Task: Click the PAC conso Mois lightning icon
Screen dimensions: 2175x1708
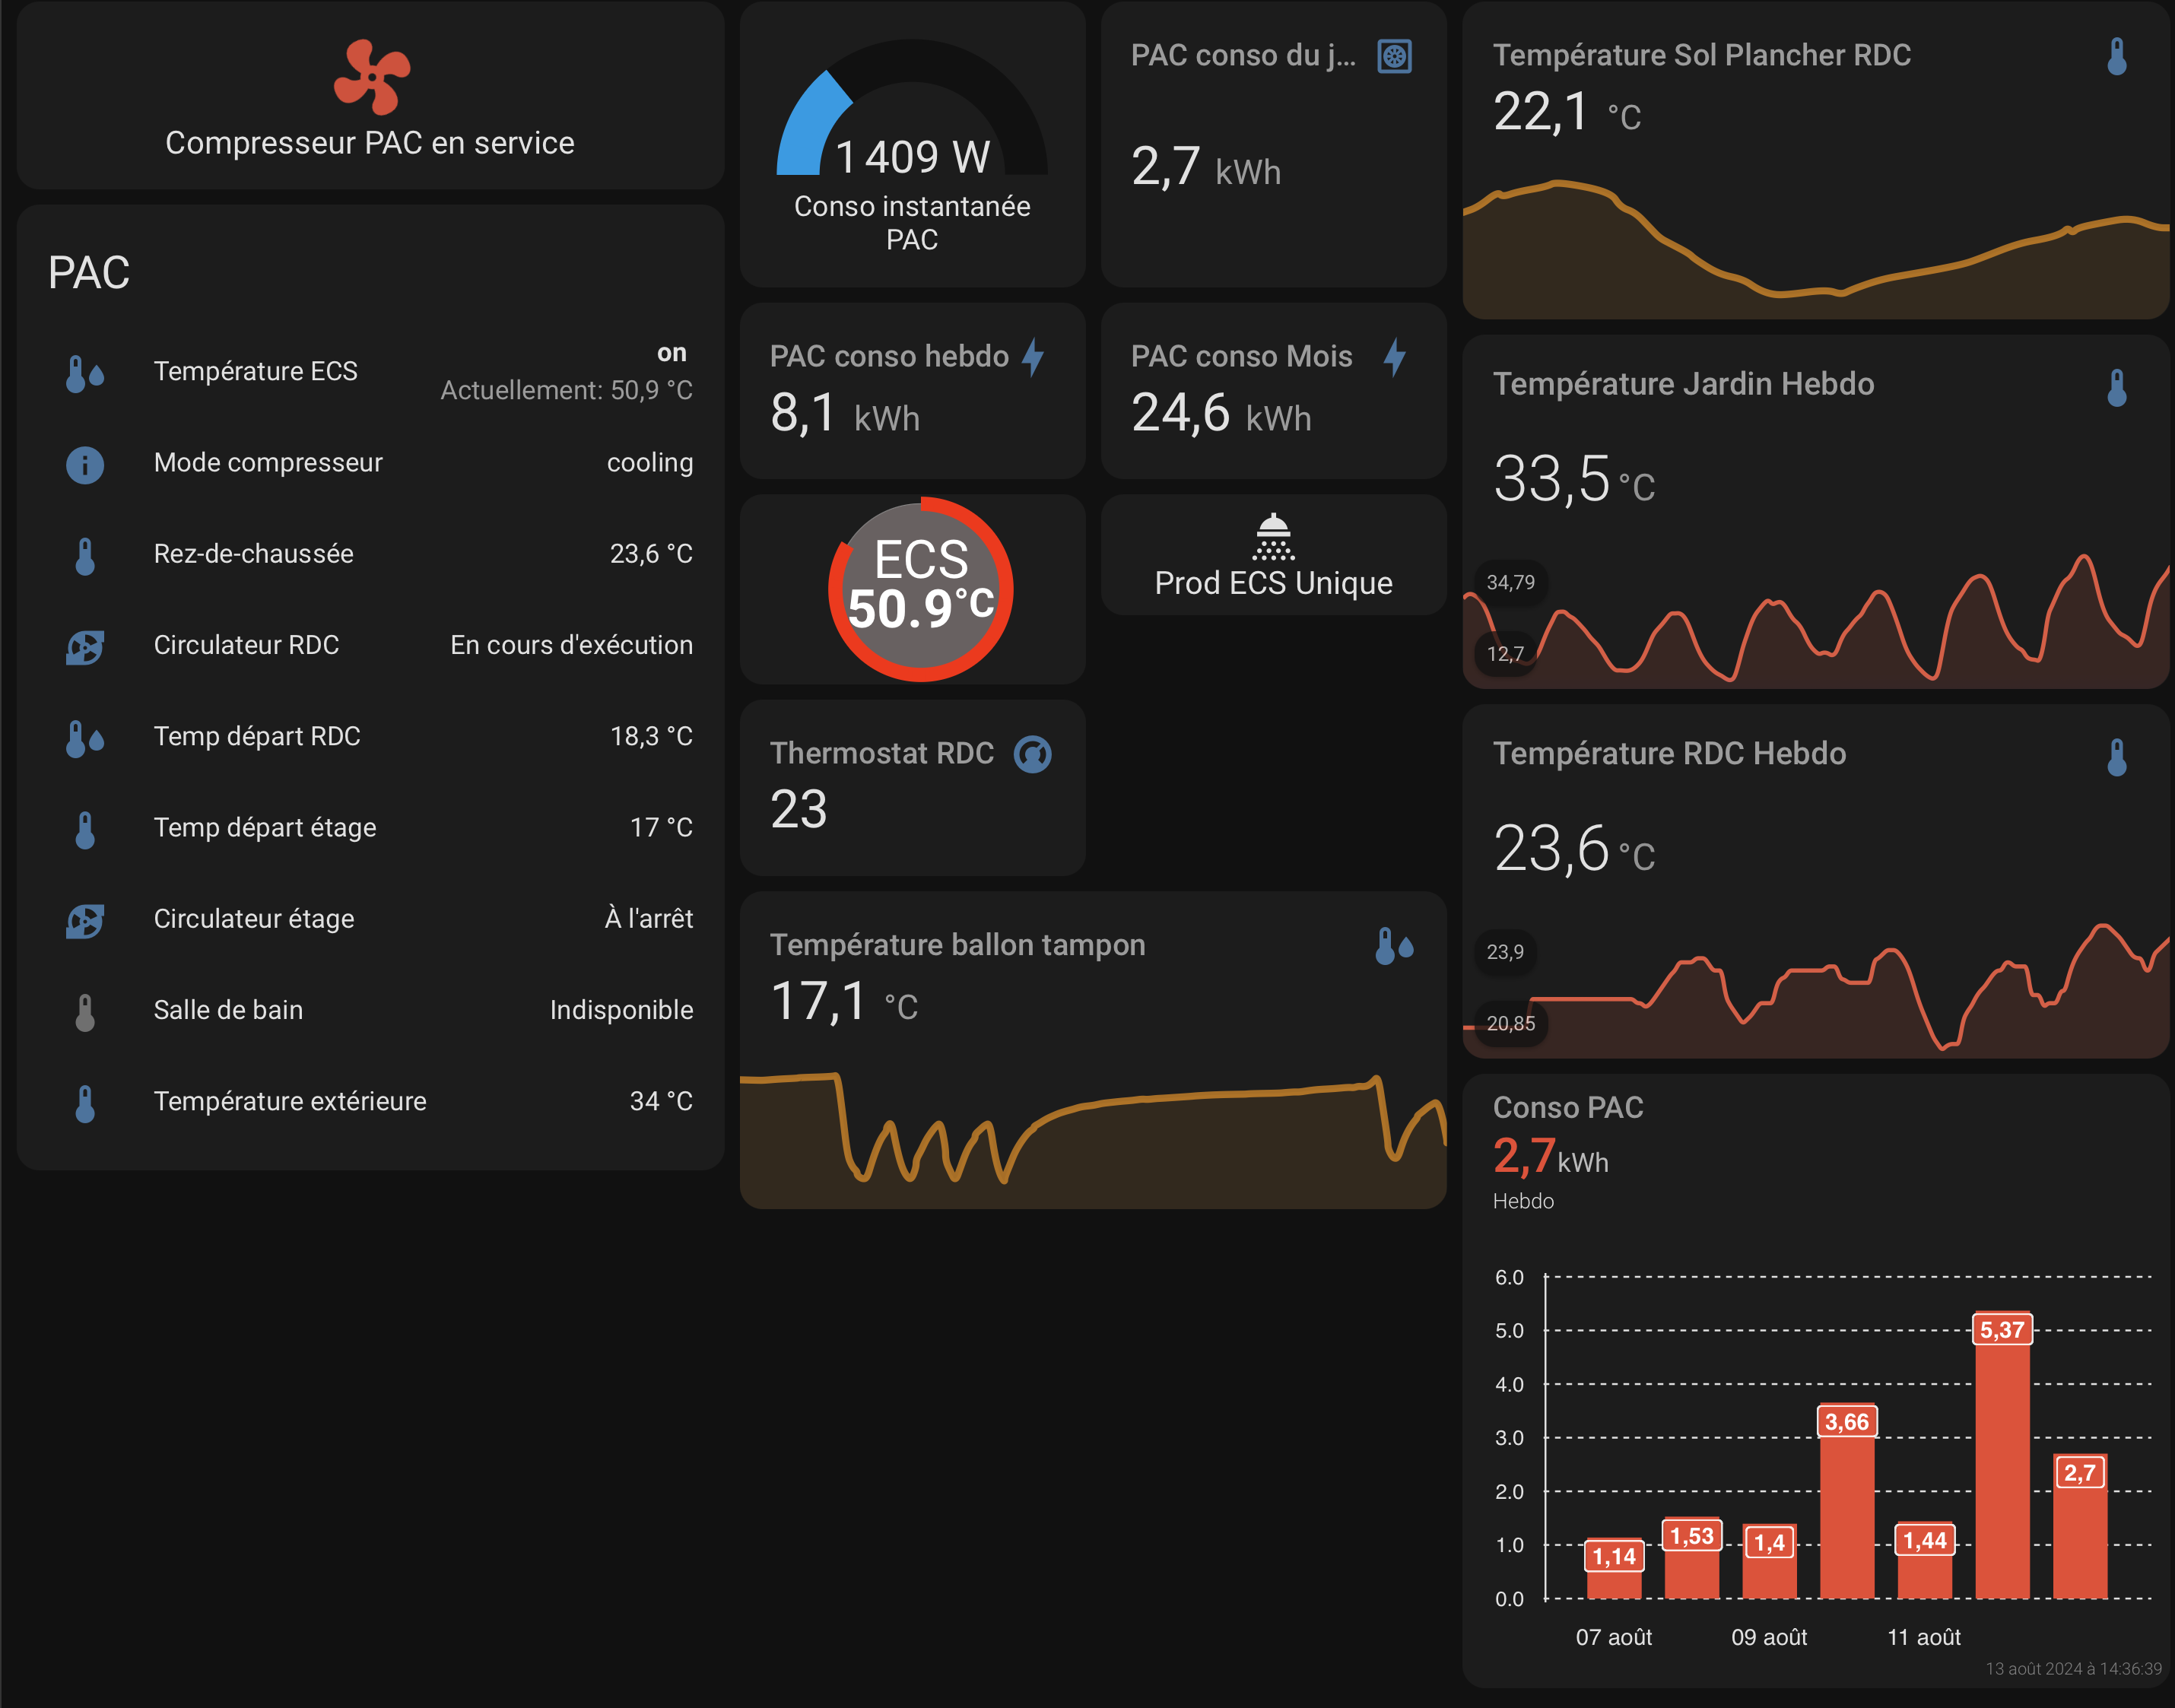Action: point(1394,357)
